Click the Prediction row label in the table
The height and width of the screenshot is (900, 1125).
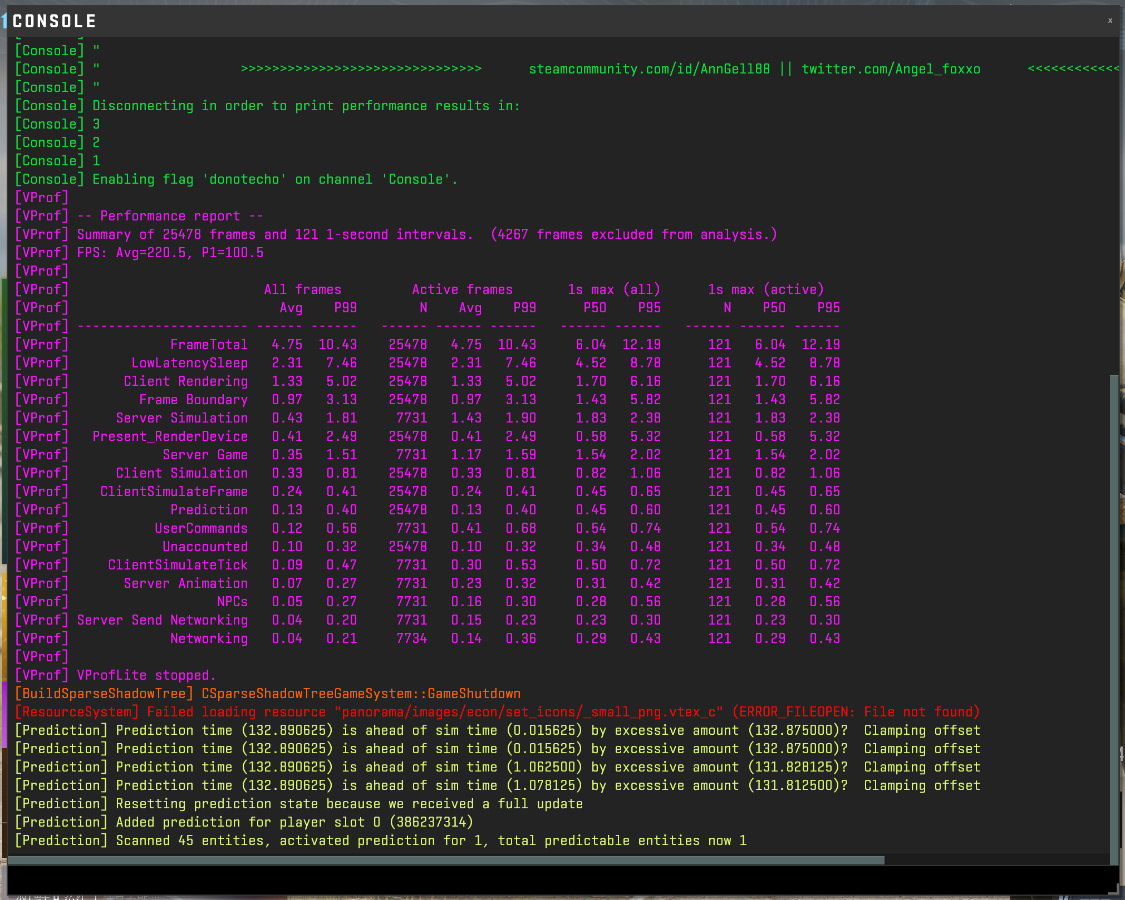[x=209, y=510]
